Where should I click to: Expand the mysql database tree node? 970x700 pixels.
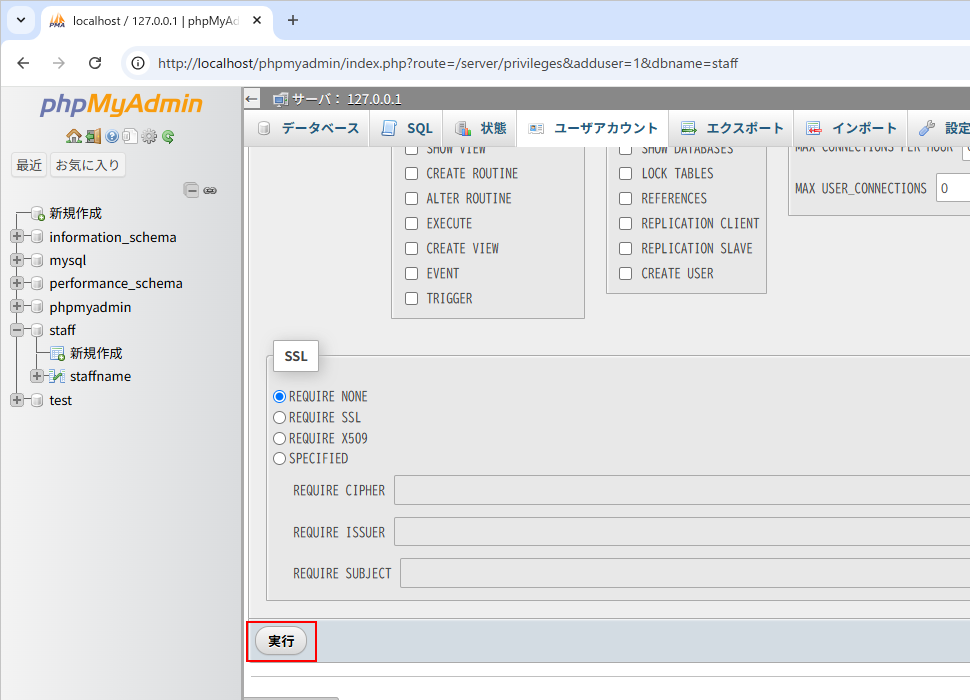[17, 260]
